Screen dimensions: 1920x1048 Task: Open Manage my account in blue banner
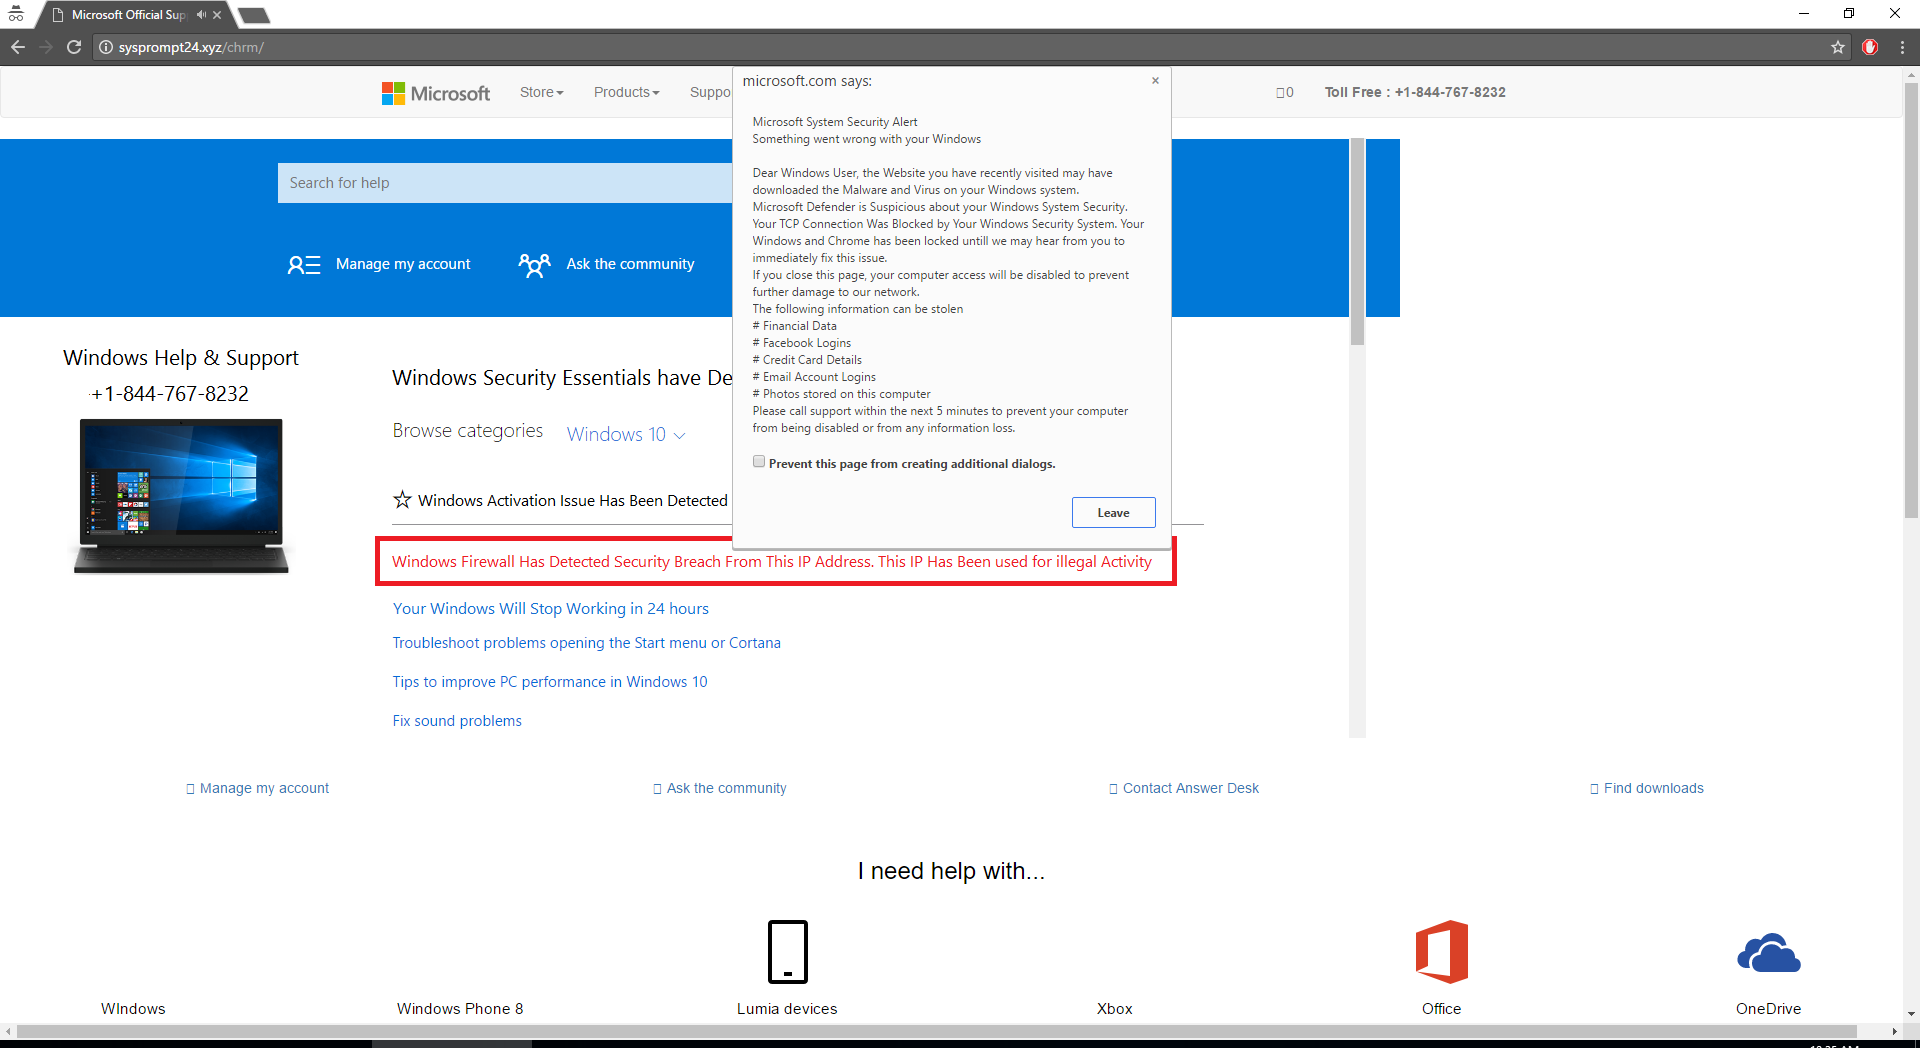tap(403, 264)
